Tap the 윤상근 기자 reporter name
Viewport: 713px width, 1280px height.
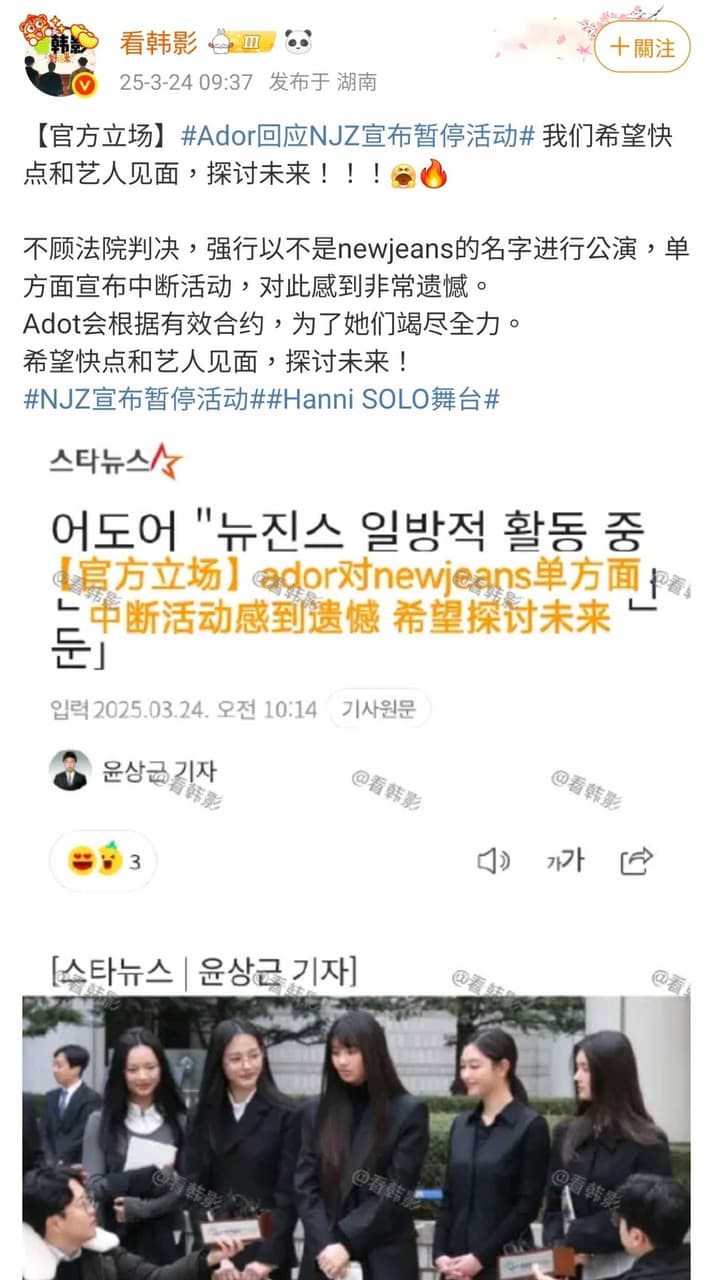[159, 771]
